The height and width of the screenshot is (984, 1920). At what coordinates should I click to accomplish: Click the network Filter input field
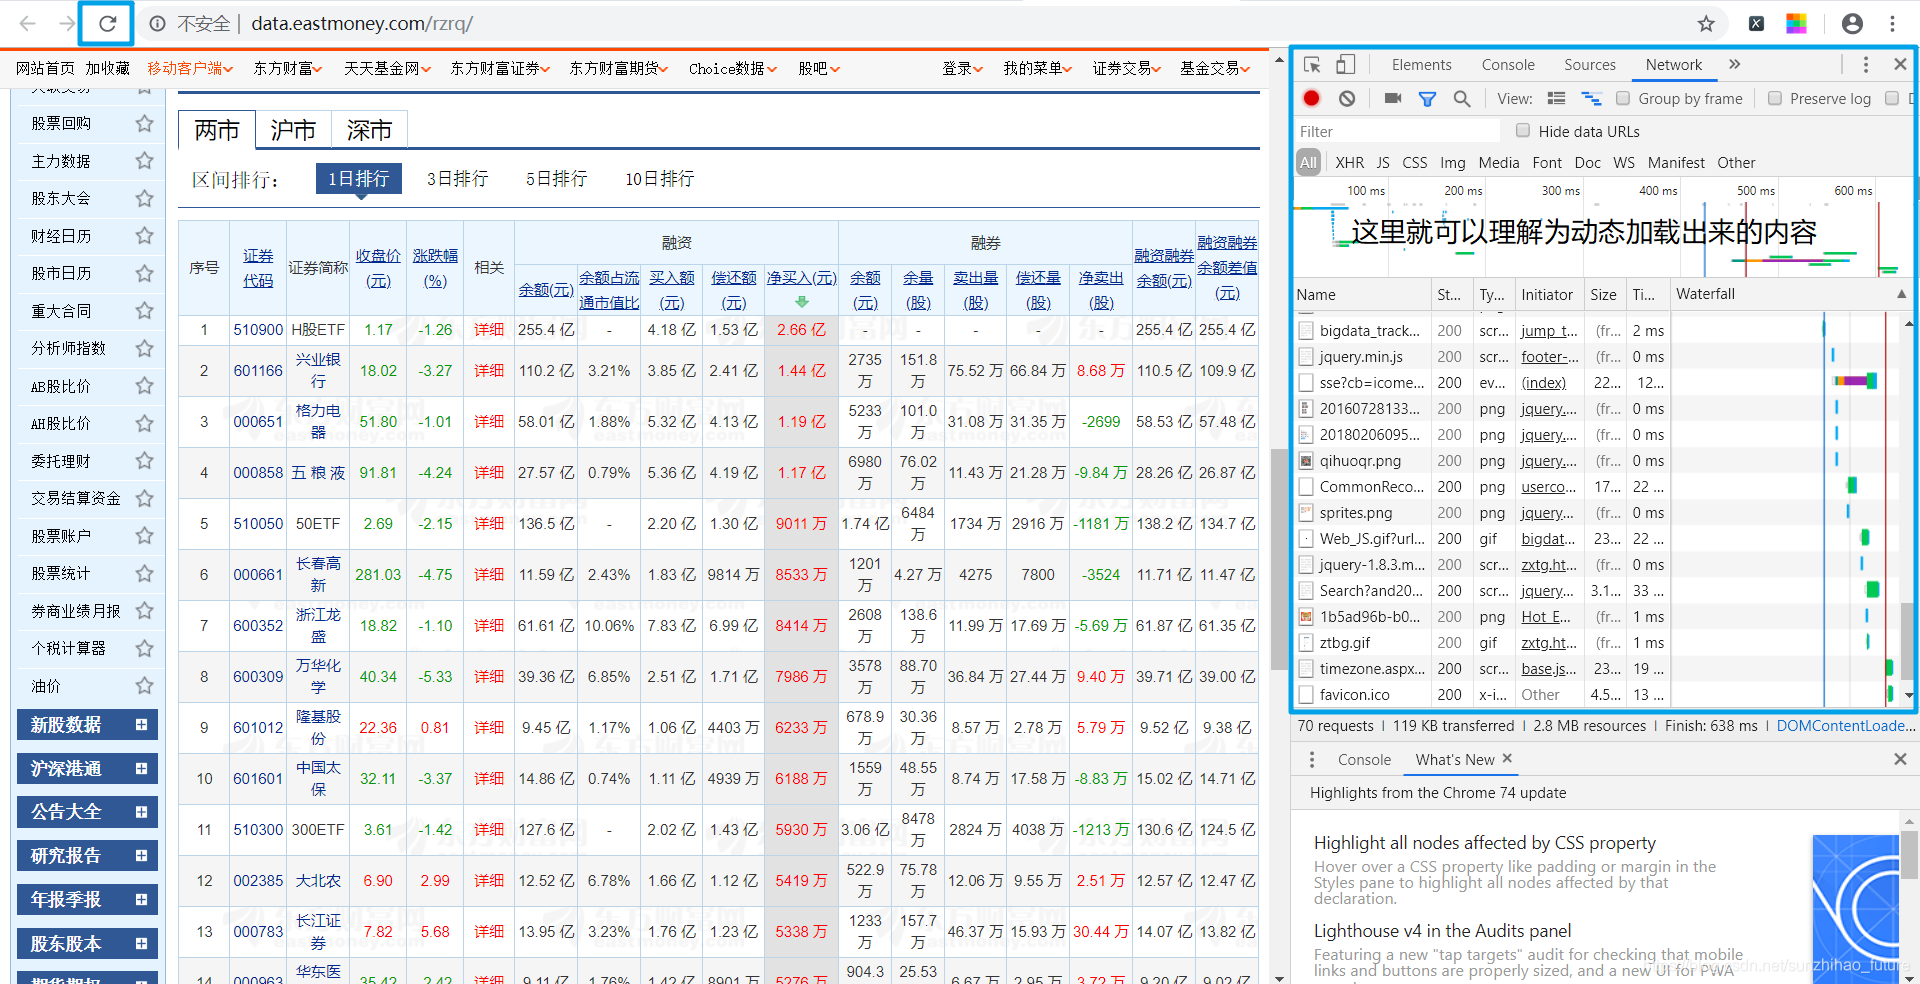pyautogui.click(x=1397, y=131)
